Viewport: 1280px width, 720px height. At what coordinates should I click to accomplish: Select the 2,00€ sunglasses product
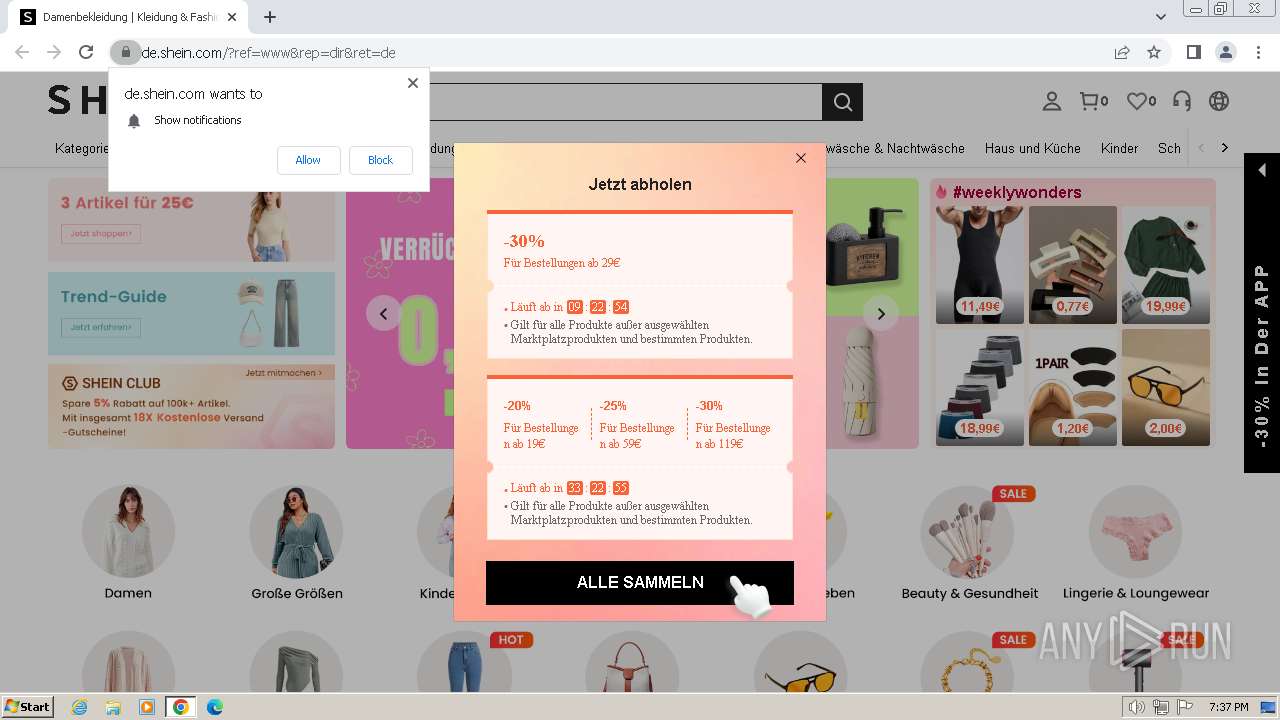(x=1165, y=387)
